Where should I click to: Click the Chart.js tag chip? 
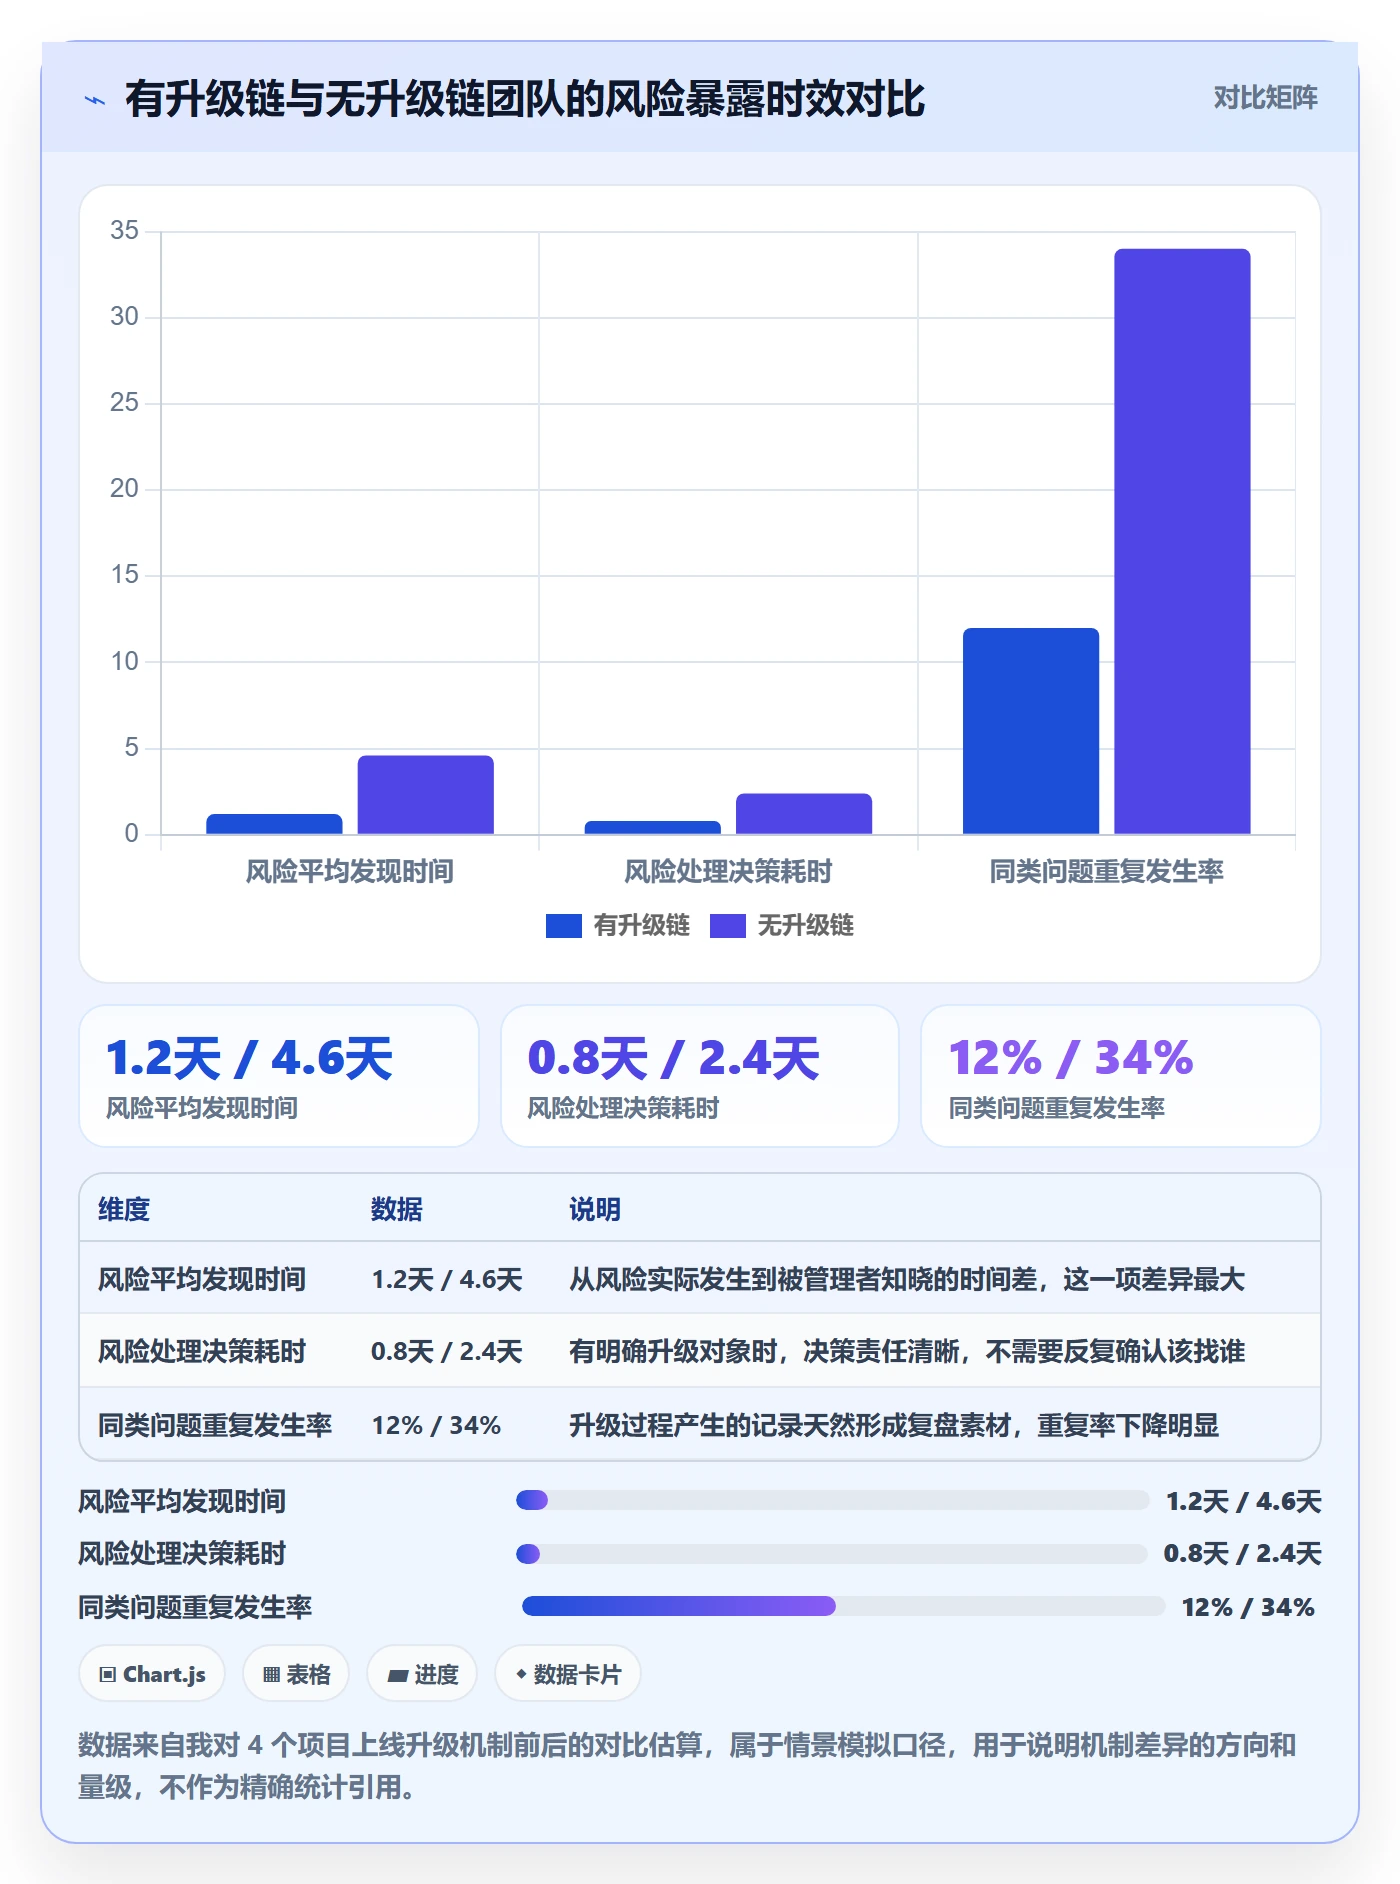(x=152, y=1673)
